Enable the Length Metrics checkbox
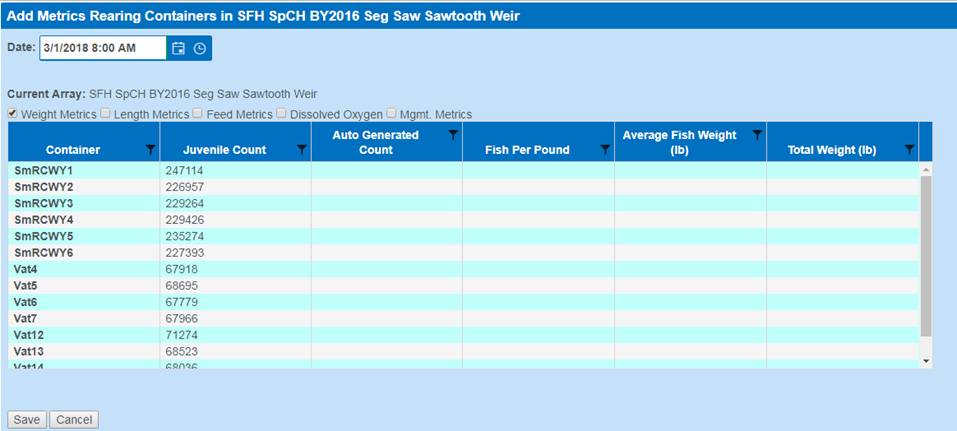Screen dimensions: 957x431 (x=106, y=114)
